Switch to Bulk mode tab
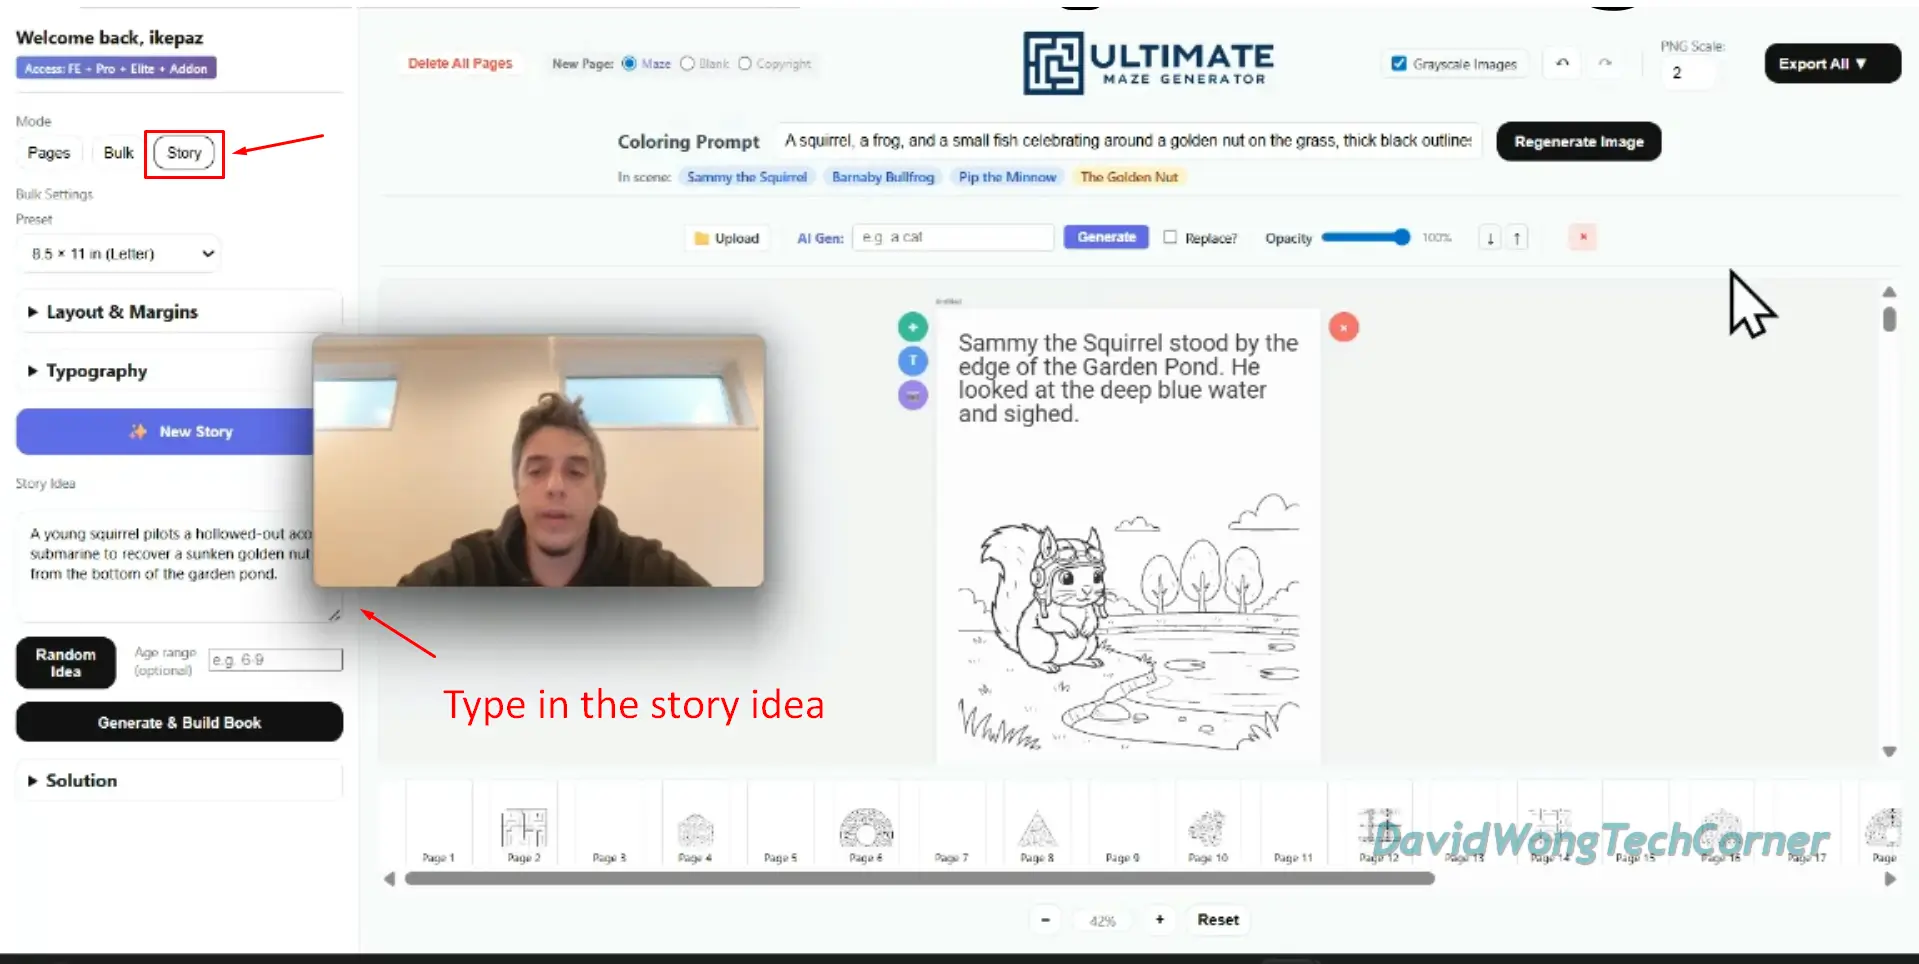 (x=118, y=153)
